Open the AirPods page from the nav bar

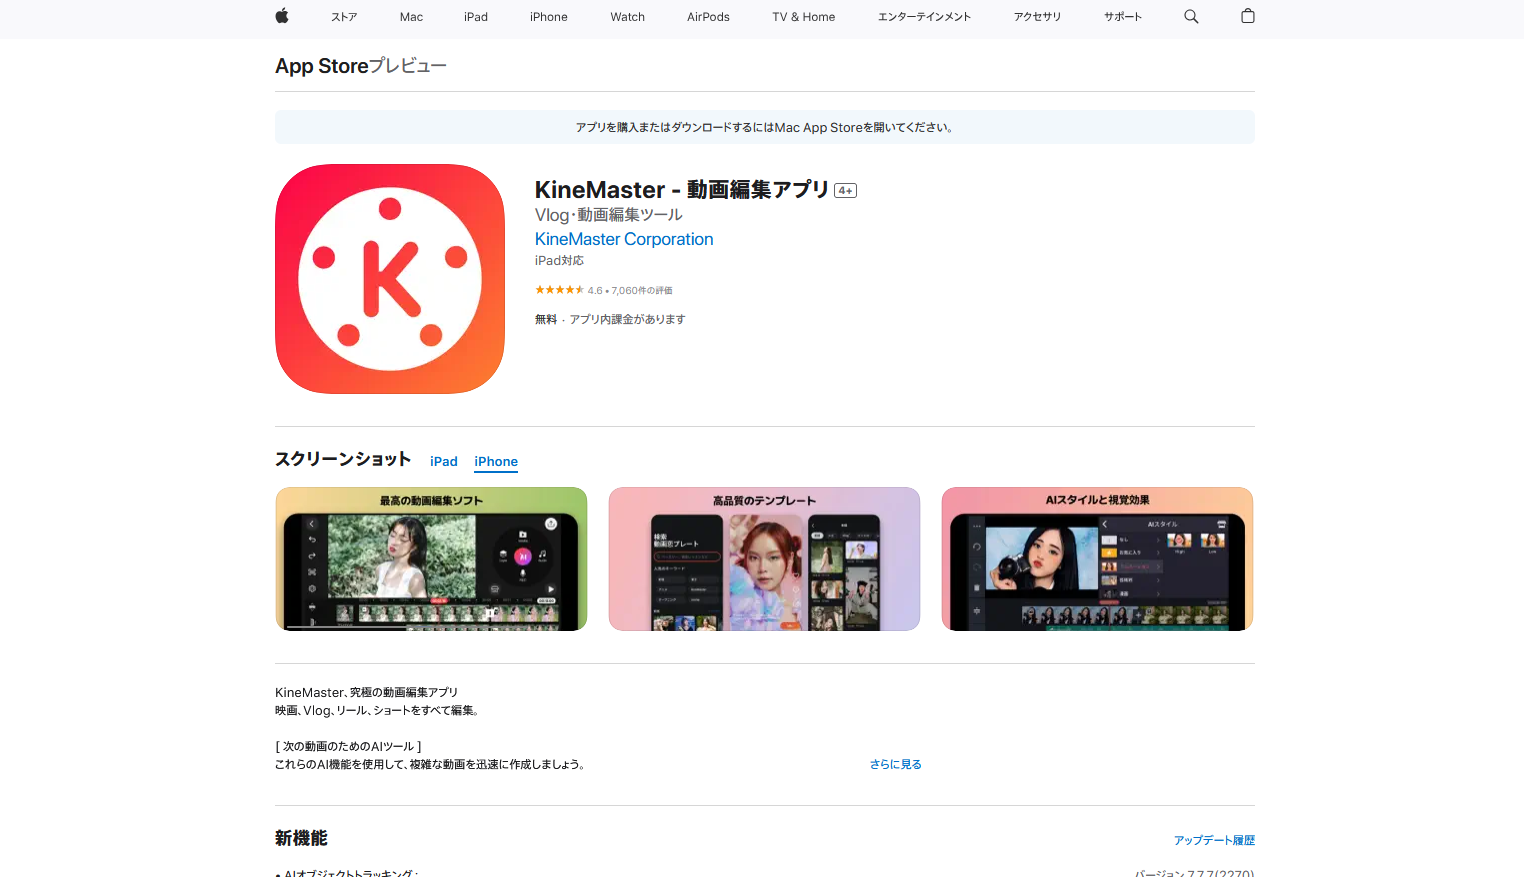707,16
